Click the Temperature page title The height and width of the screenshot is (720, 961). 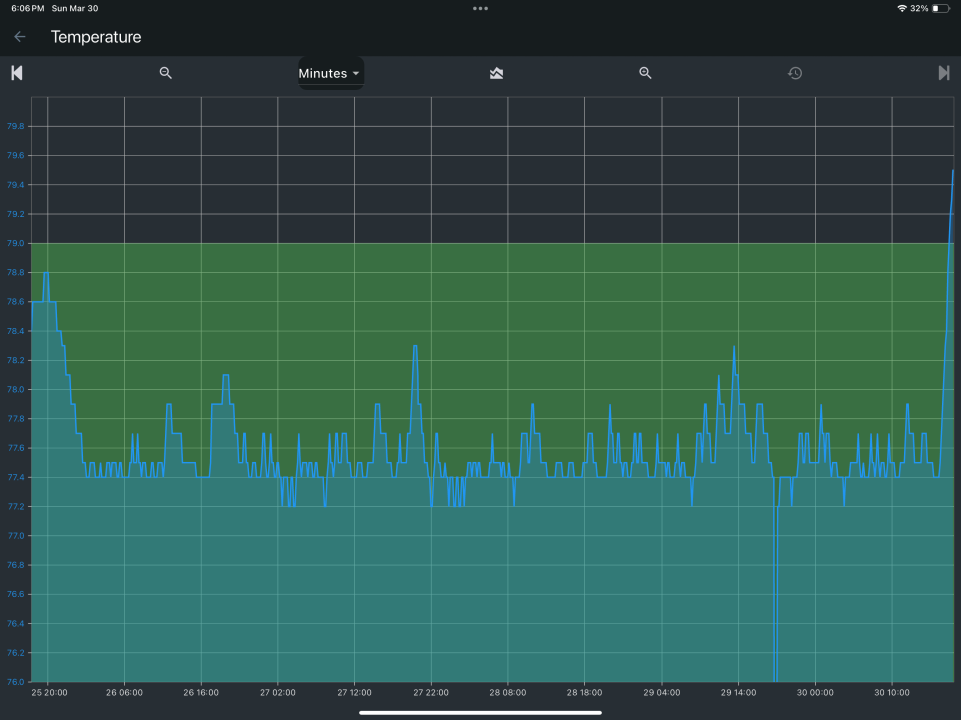[96, 37]
